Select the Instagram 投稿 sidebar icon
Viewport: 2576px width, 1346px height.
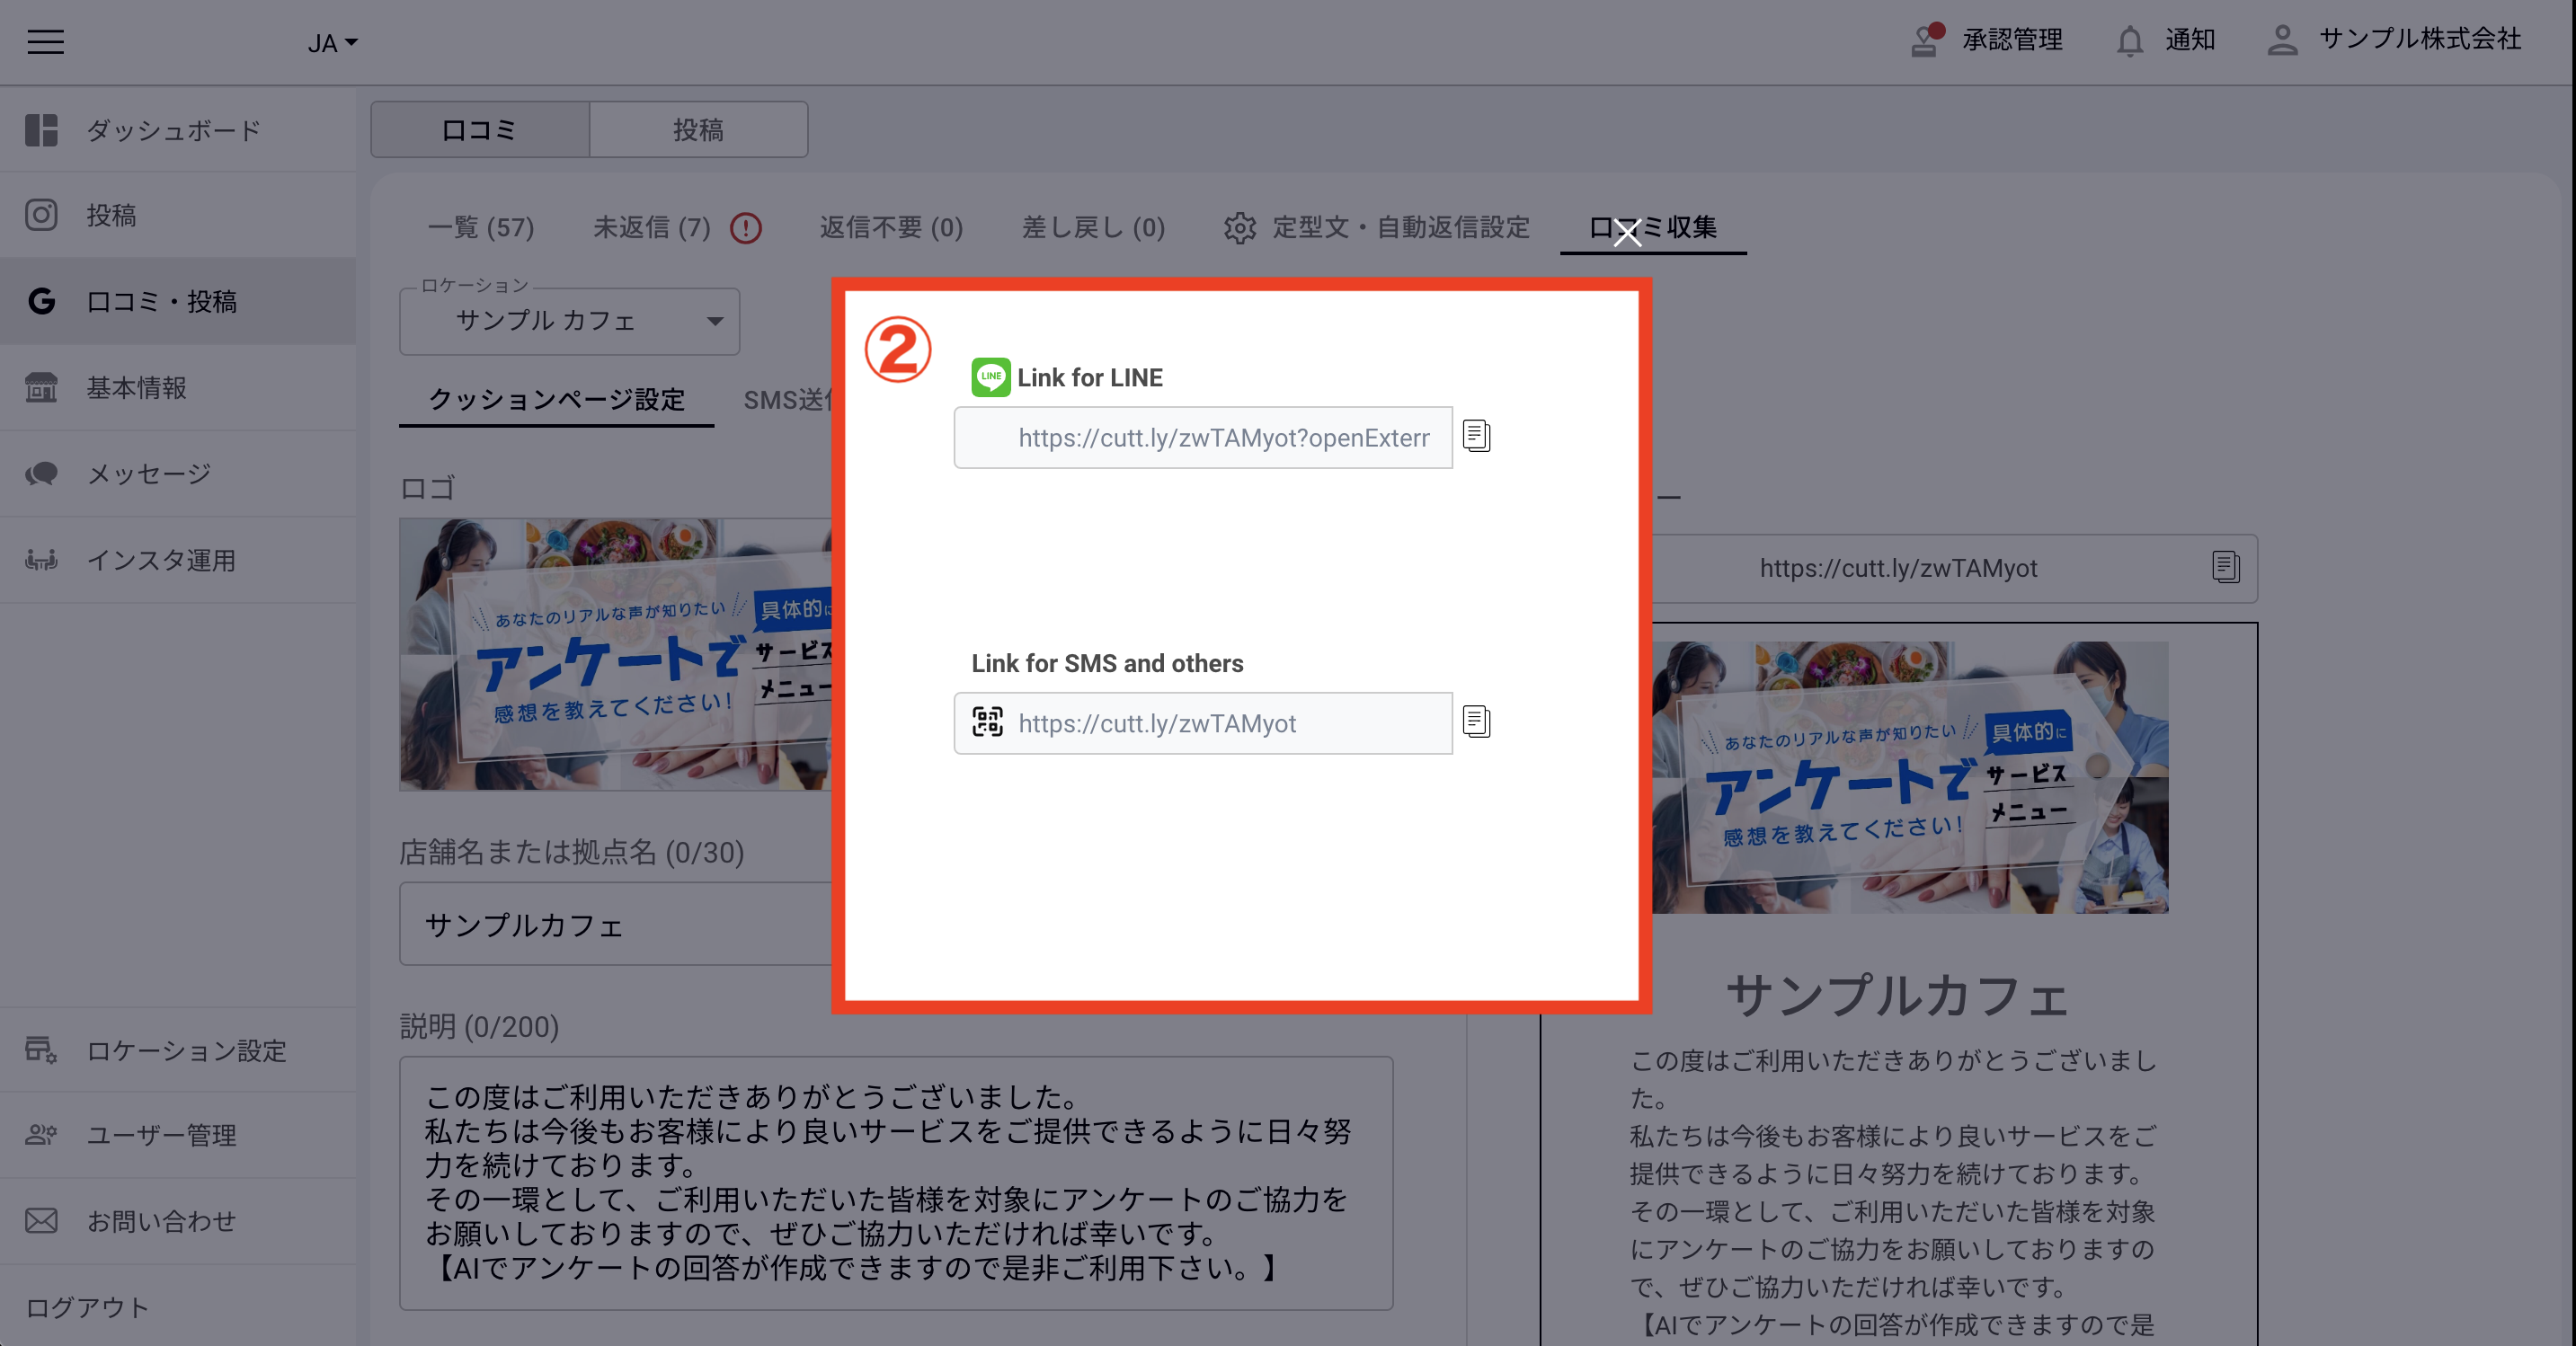point(42,215)
